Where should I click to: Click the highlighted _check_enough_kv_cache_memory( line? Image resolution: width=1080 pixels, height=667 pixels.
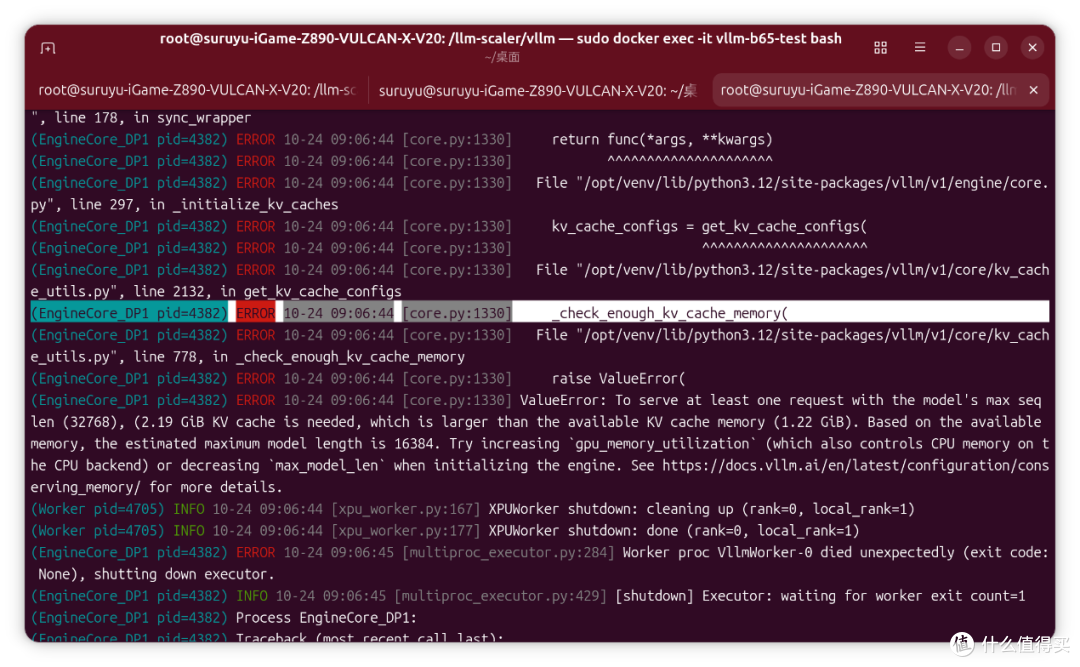(540, 313)
